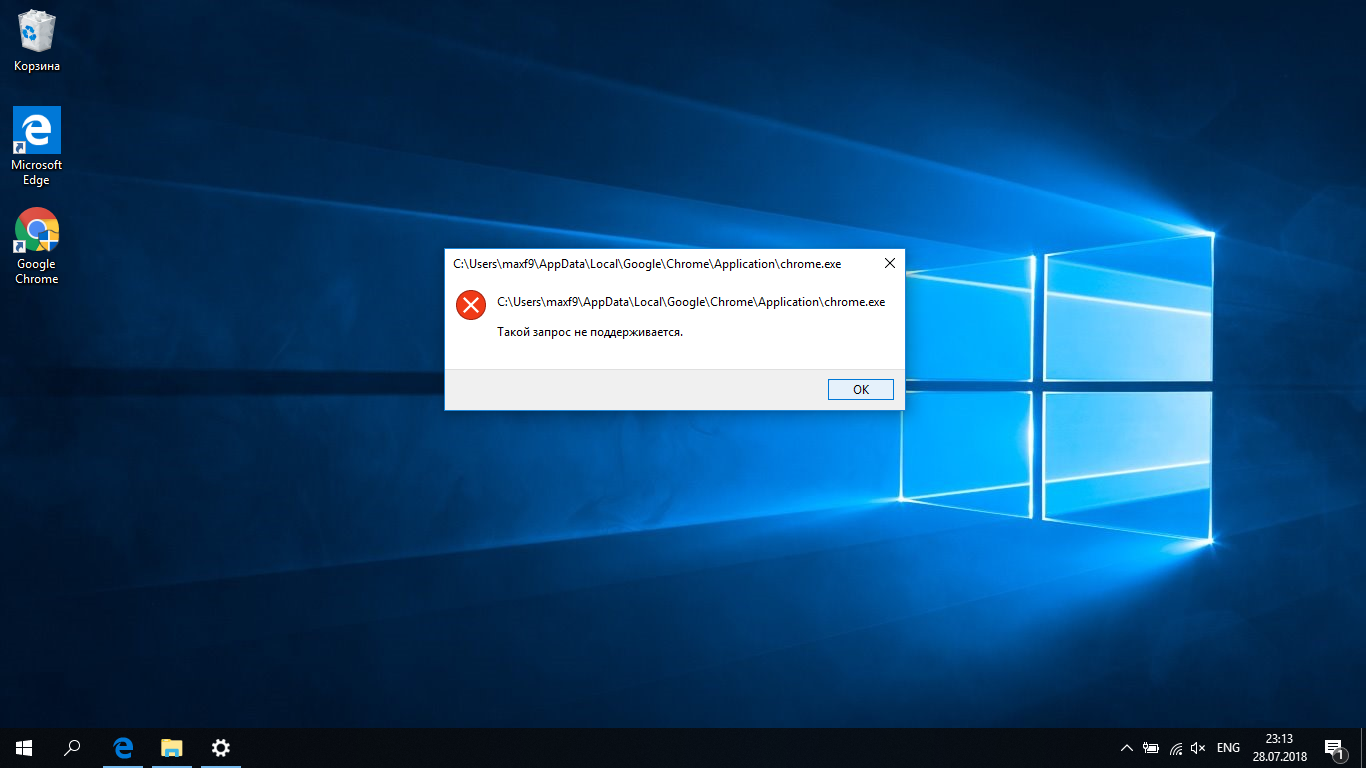This screenshot has height=768, width=1366.
Task: Open the Action Center notifications icon
Action: pyautogui.click(x=1334, y=748)
